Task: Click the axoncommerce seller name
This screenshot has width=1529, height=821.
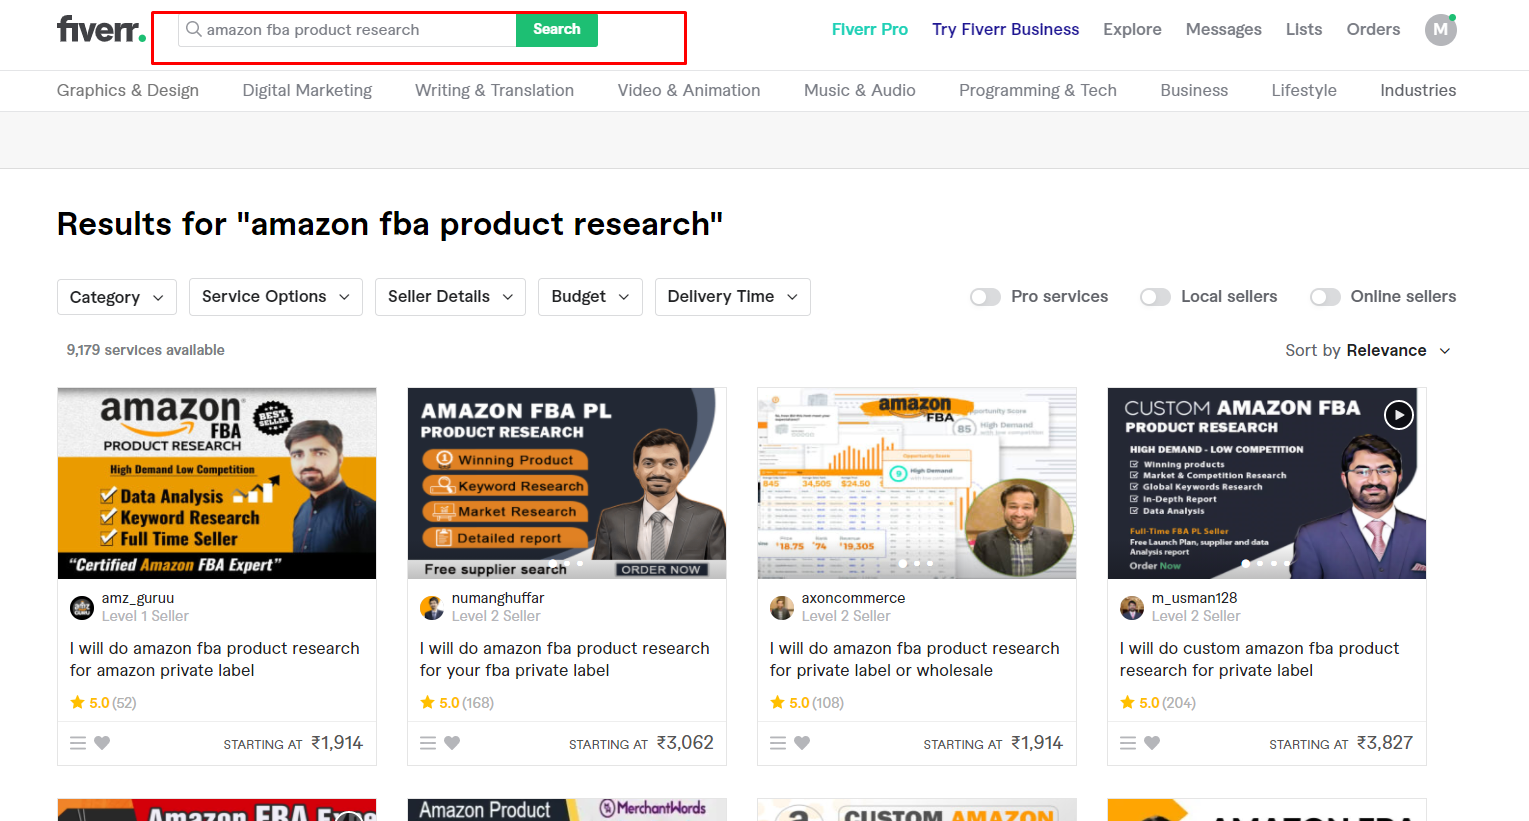Action: [x=853, y=598]
